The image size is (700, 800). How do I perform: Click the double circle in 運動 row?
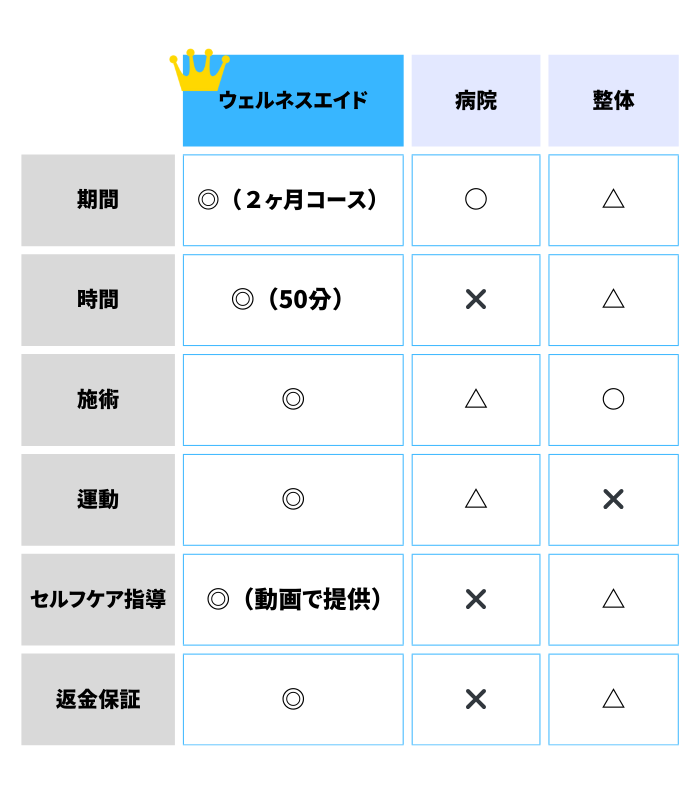click(x=293, y=498)
